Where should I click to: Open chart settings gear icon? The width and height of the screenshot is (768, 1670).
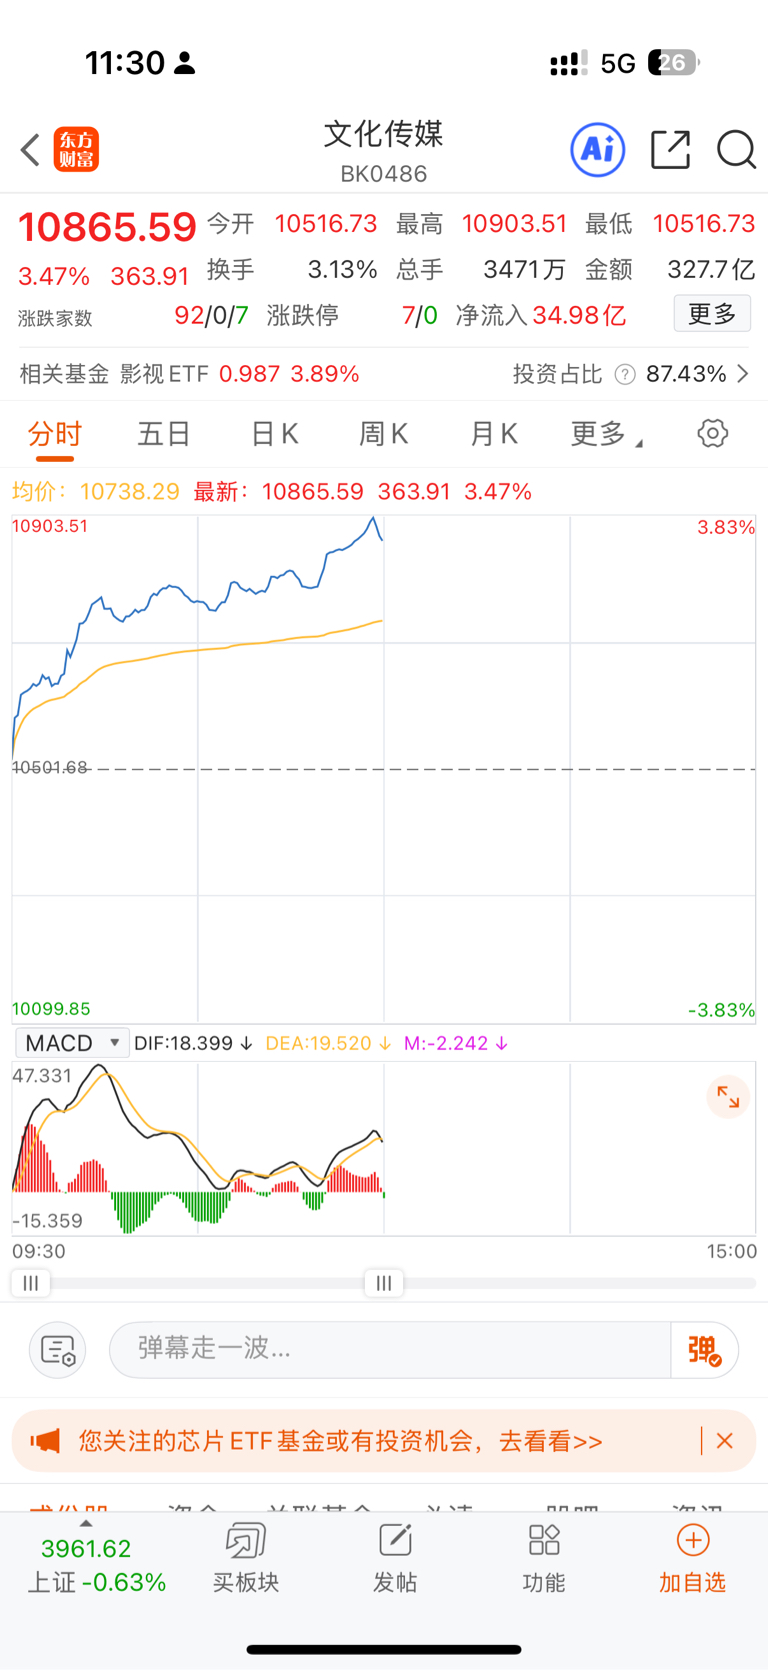coord(712,434)
